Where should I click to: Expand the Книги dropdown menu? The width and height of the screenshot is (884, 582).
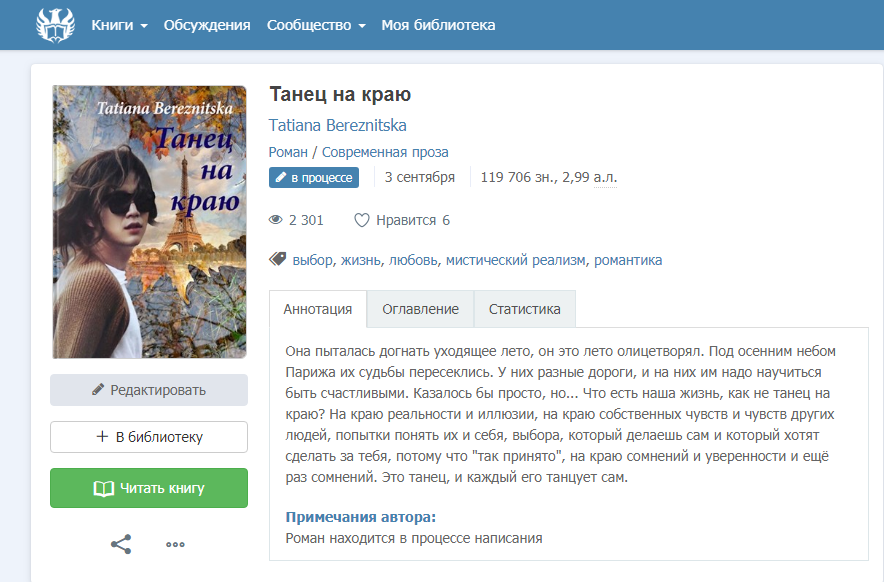pos(120,25)
